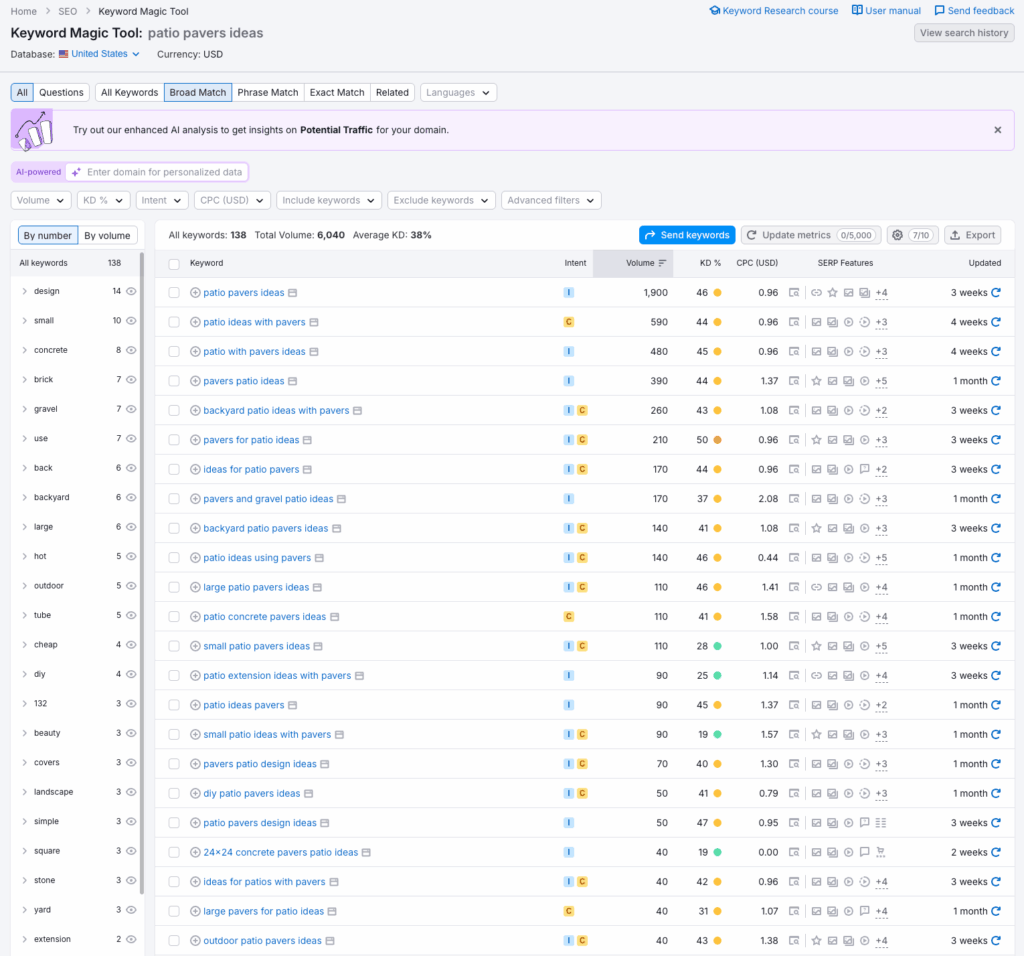Expand the concrete keyword group
The height and width of the screenshot is (956, 1024).
pyautogui.click(x=24, y=350)
